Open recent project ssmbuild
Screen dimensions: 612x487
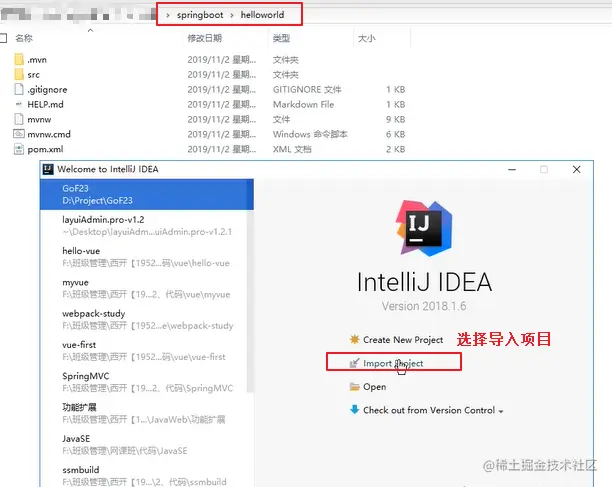[x=144, y=476]
